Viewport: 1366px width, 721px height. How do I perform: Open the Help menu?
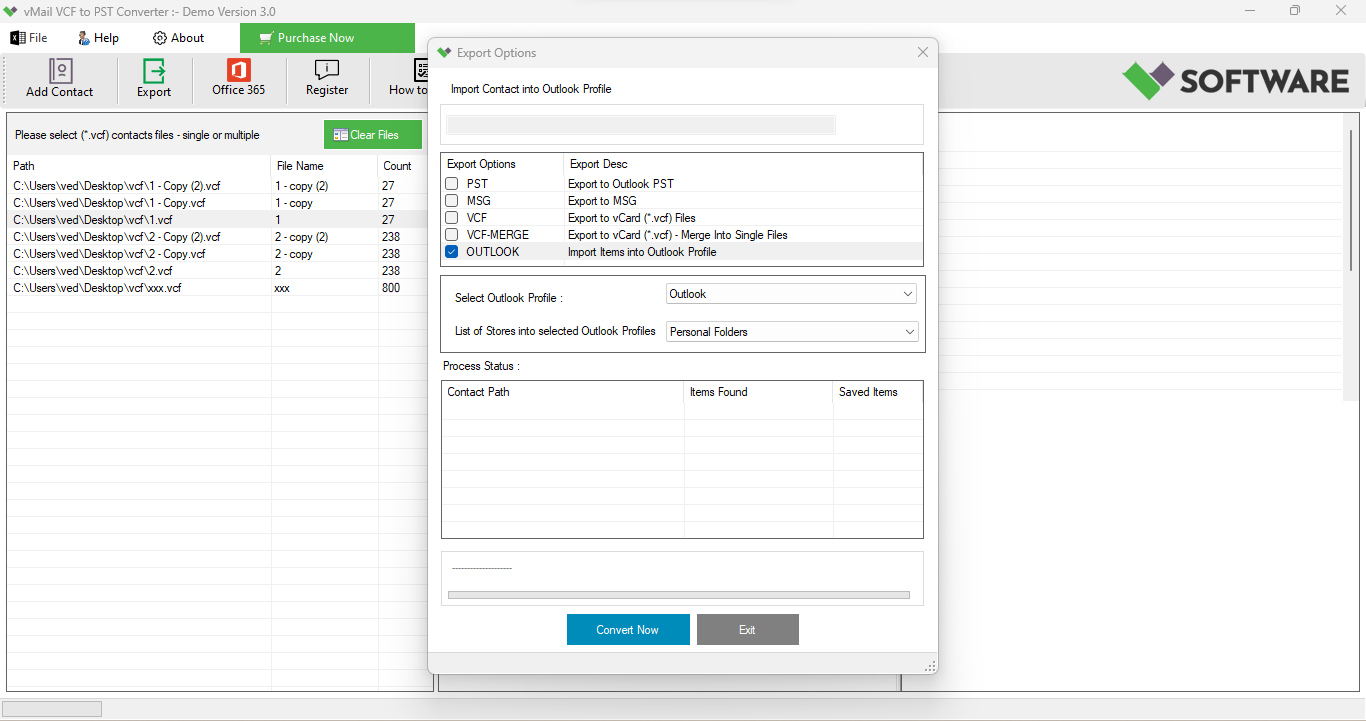point(98,38)
